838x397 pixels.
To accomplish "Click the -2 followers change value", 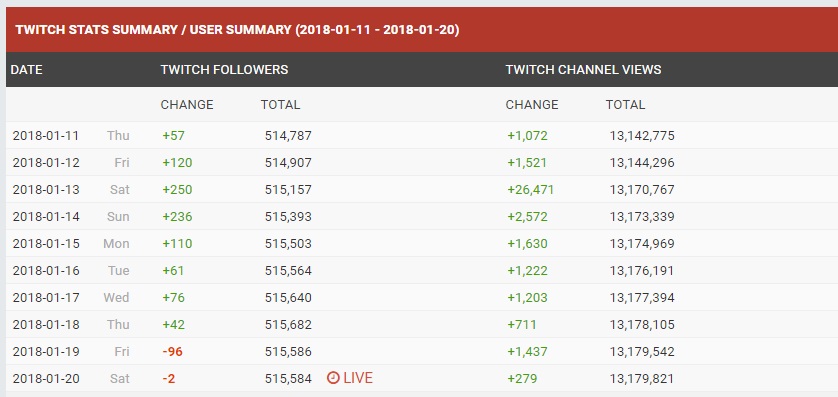I will click(169, 379).
